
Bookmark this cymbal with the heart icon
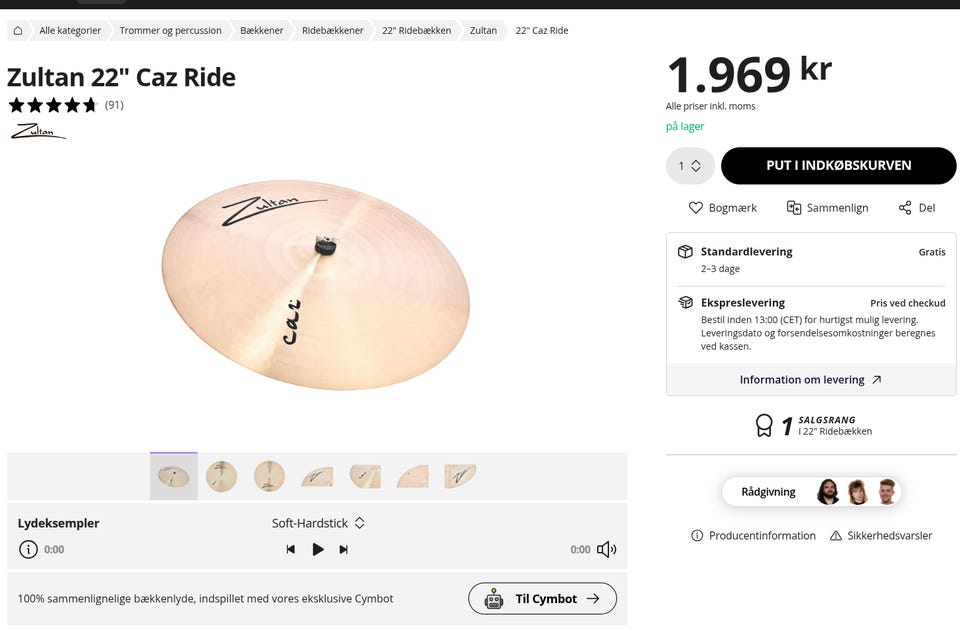722,208
